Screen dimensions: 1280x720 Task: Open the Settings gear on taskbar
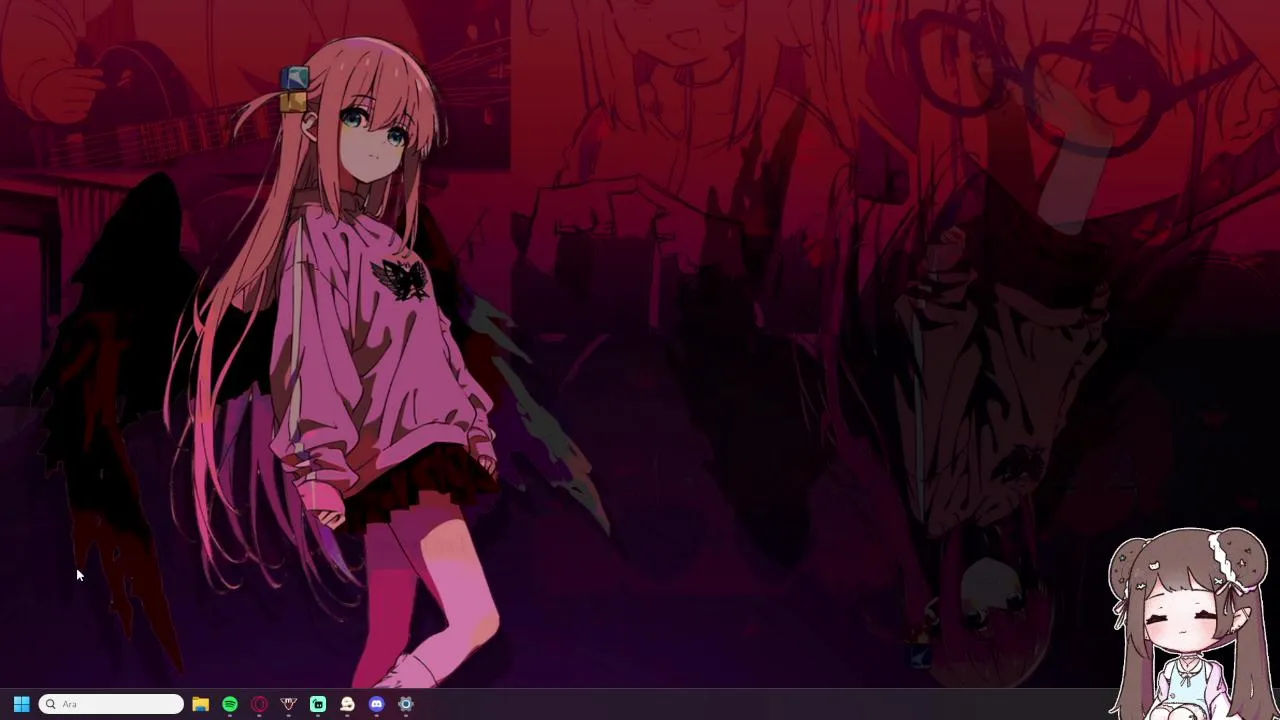[x=406, y=704]
